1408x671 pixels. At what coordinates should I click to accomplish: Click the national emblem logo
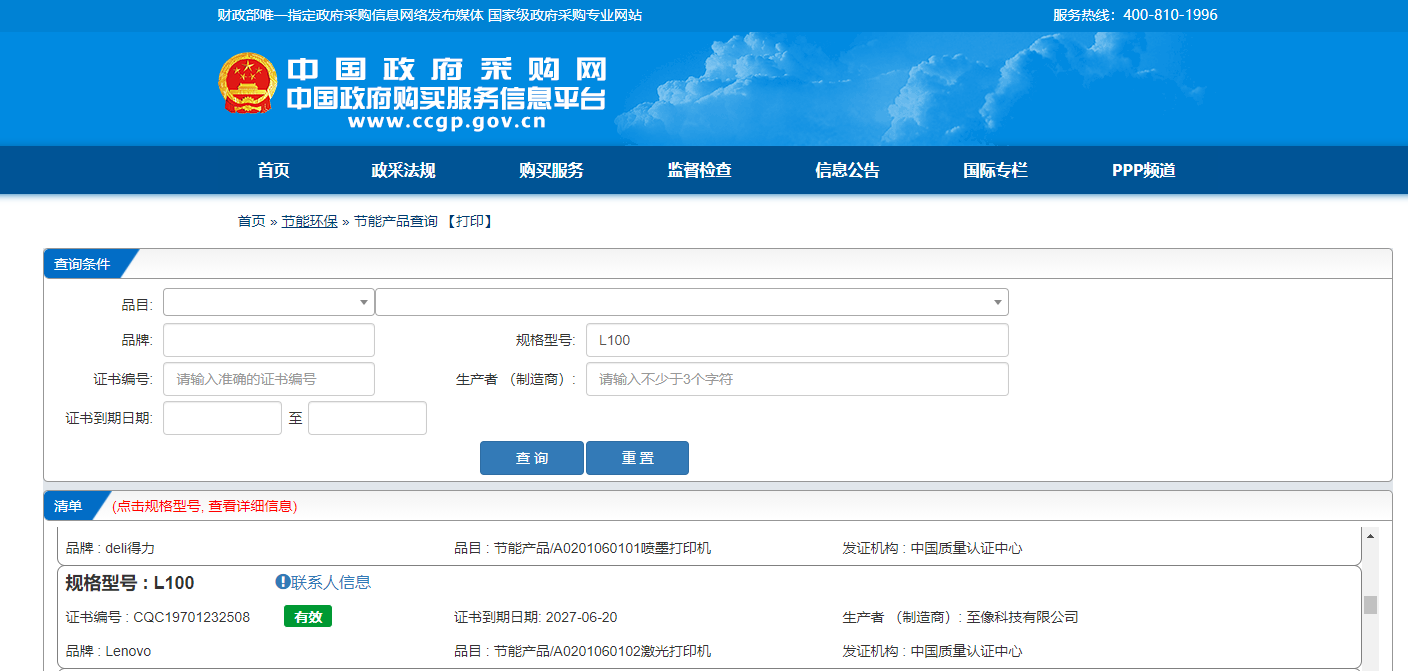tap(248, 84)
